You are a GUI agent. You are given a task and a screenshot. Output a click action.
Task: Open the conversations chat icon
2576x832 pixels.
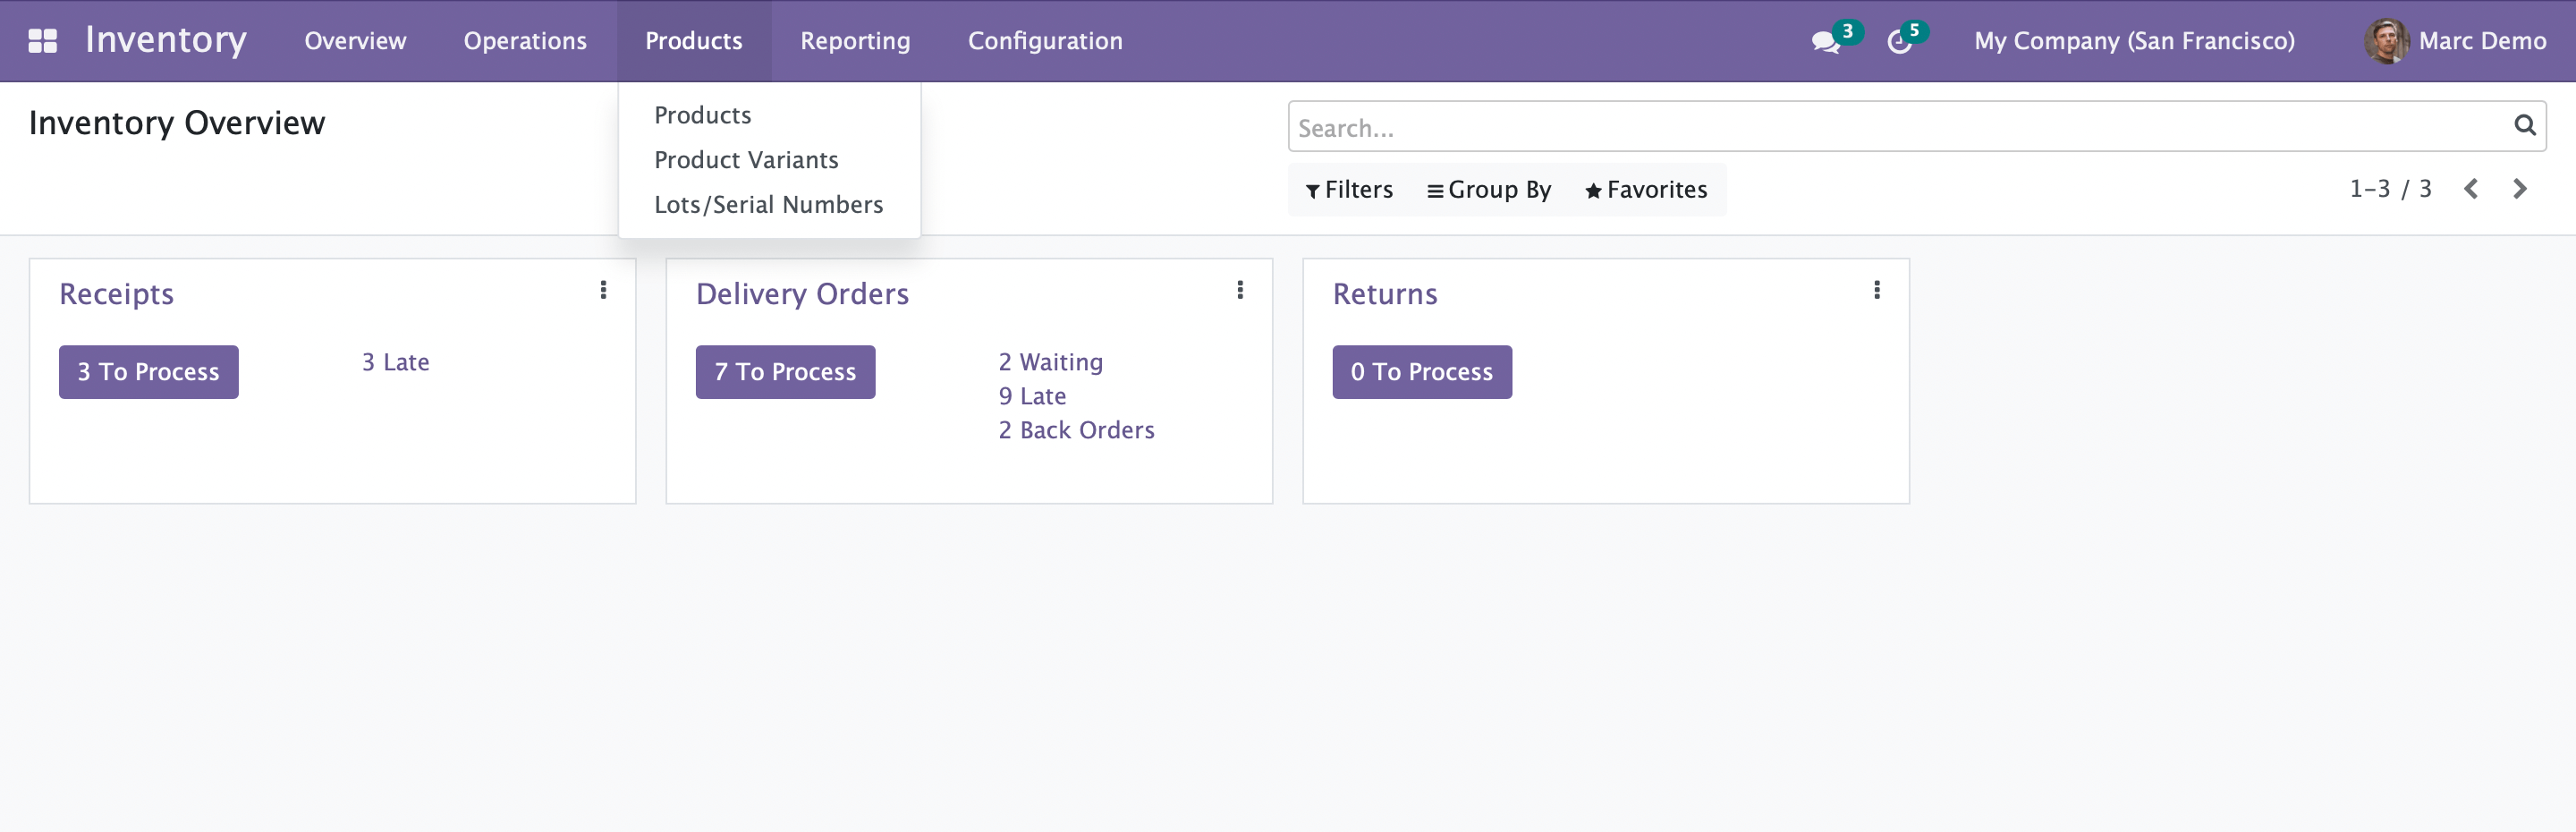point(1825,42)
